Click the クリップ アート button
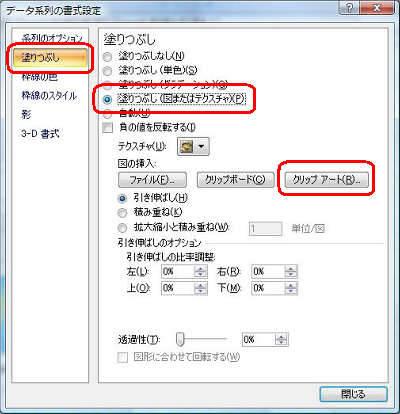The width and height of the screenshot is (400, 414). pyautogui.click(x=327, y=180)
